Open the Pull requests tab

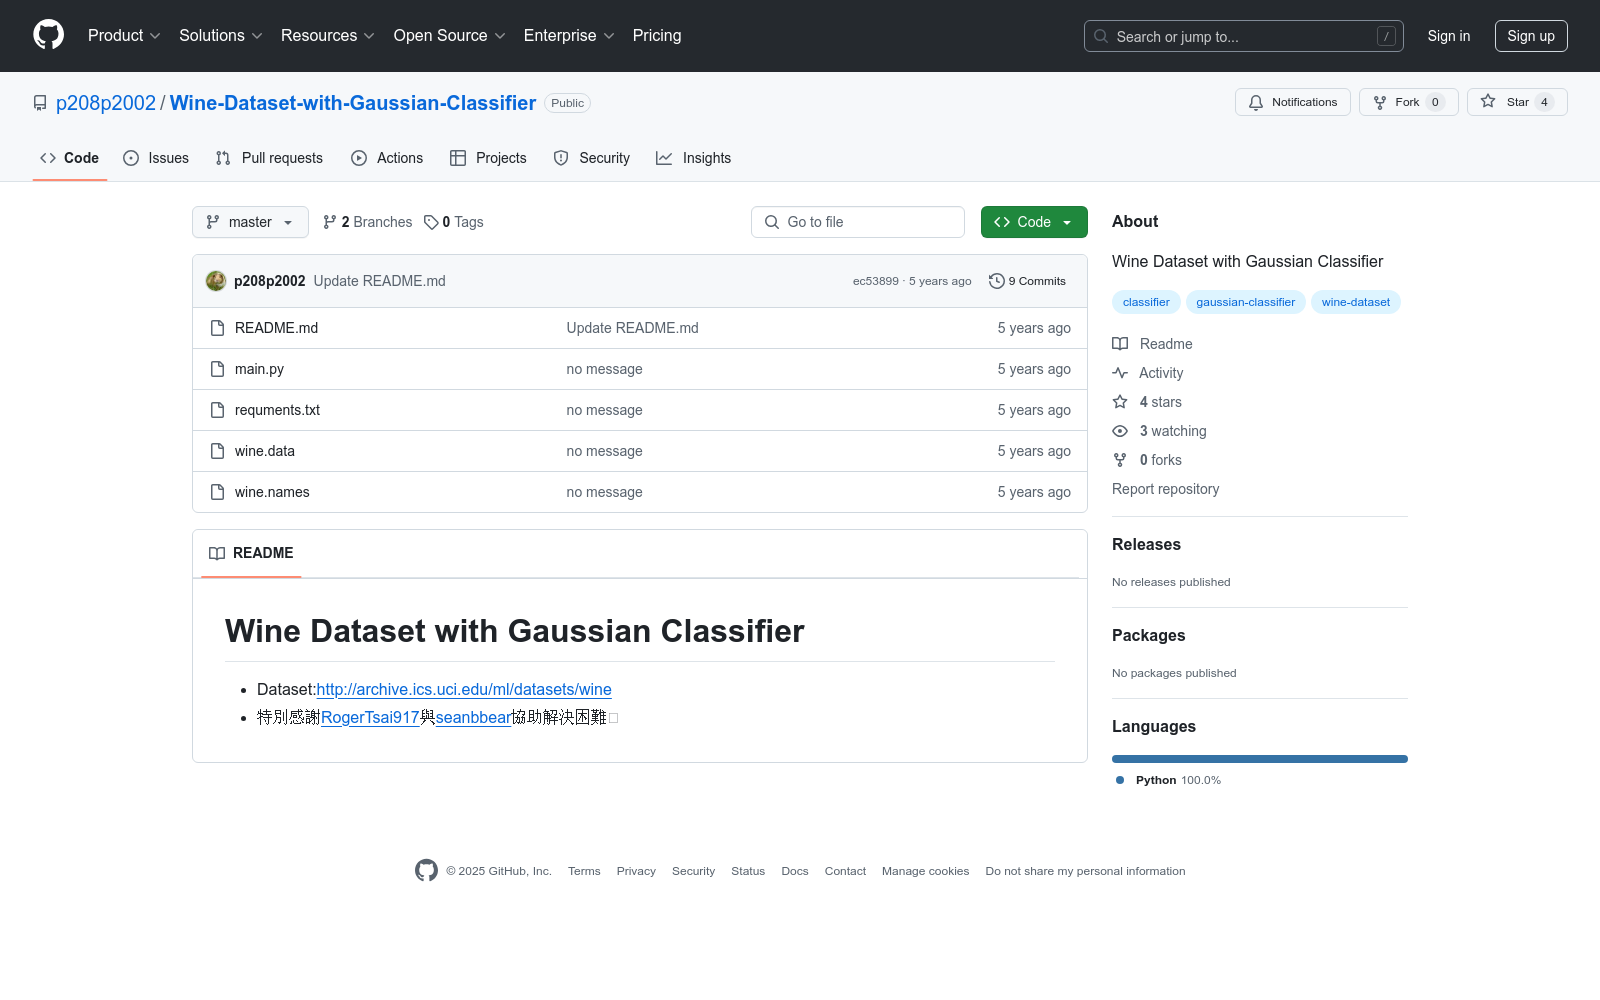coord(269,158)
